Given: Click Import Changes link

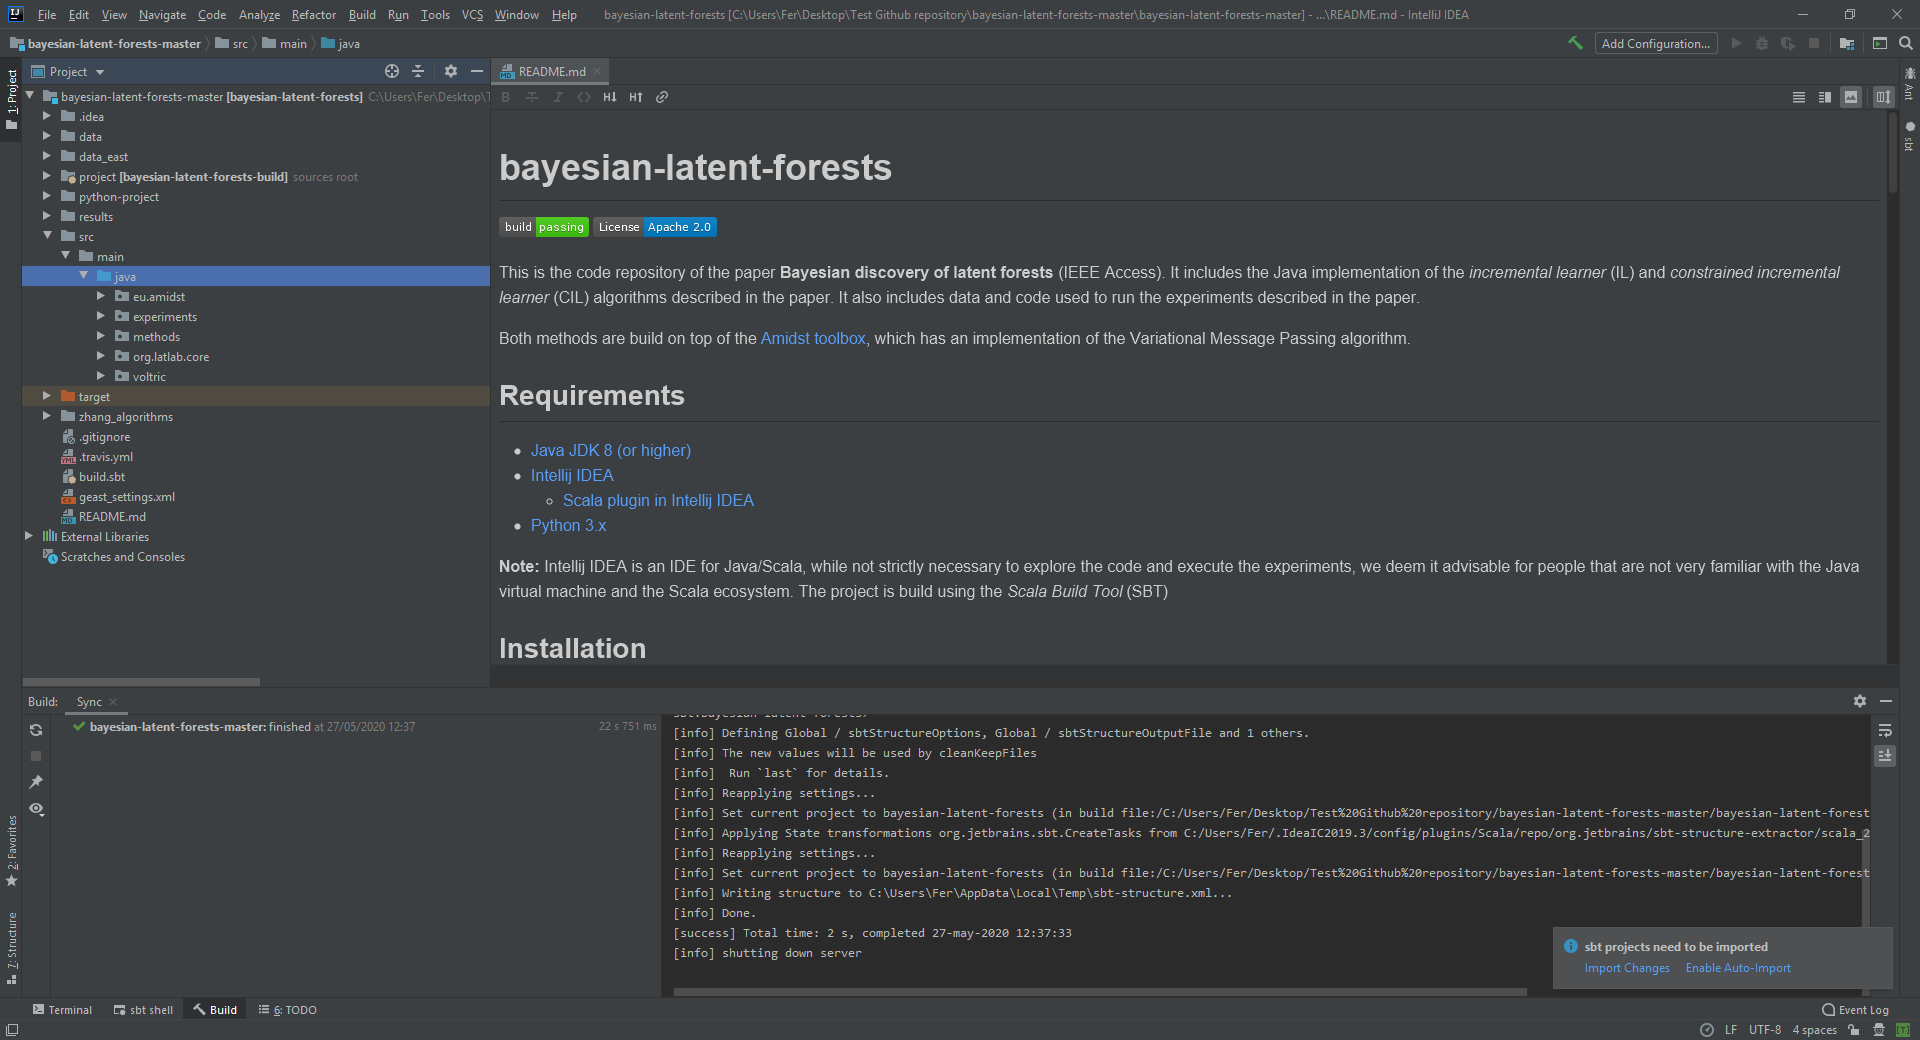Looking at the screenshot, I should [x=1627, y=968].
